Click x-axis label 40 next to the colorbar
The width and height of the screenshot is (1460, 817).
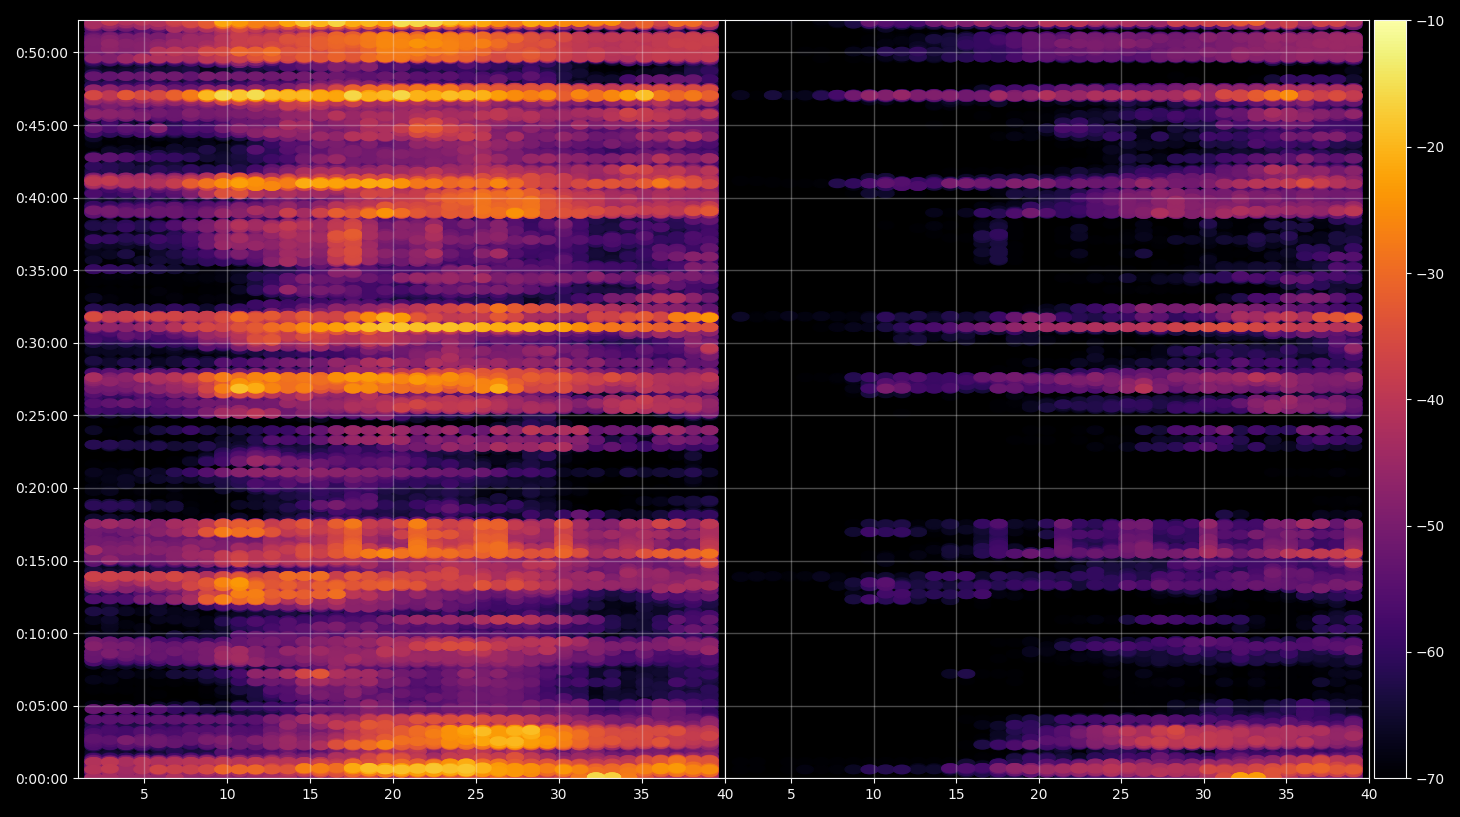click(x=1369, y=795)
